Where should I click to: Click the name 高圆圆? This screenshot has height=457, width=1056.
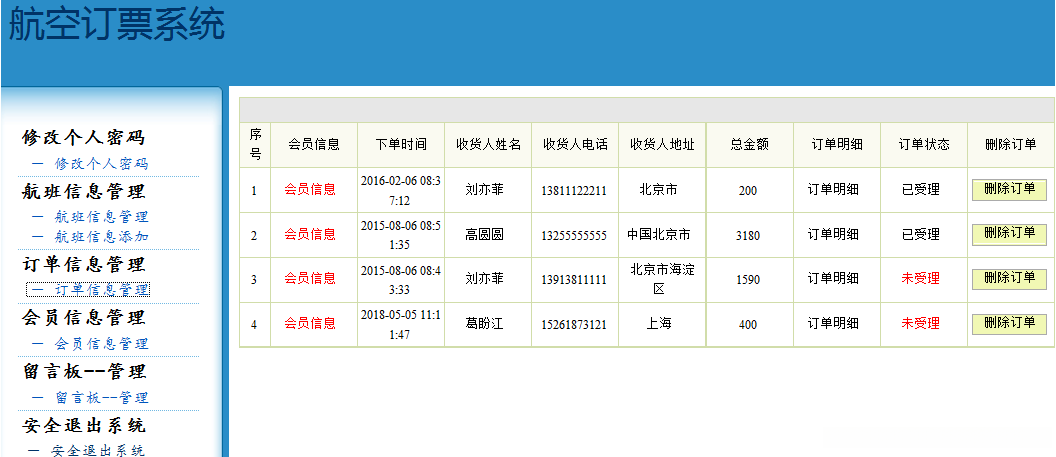pyautogui.click(x=484, y=234)
